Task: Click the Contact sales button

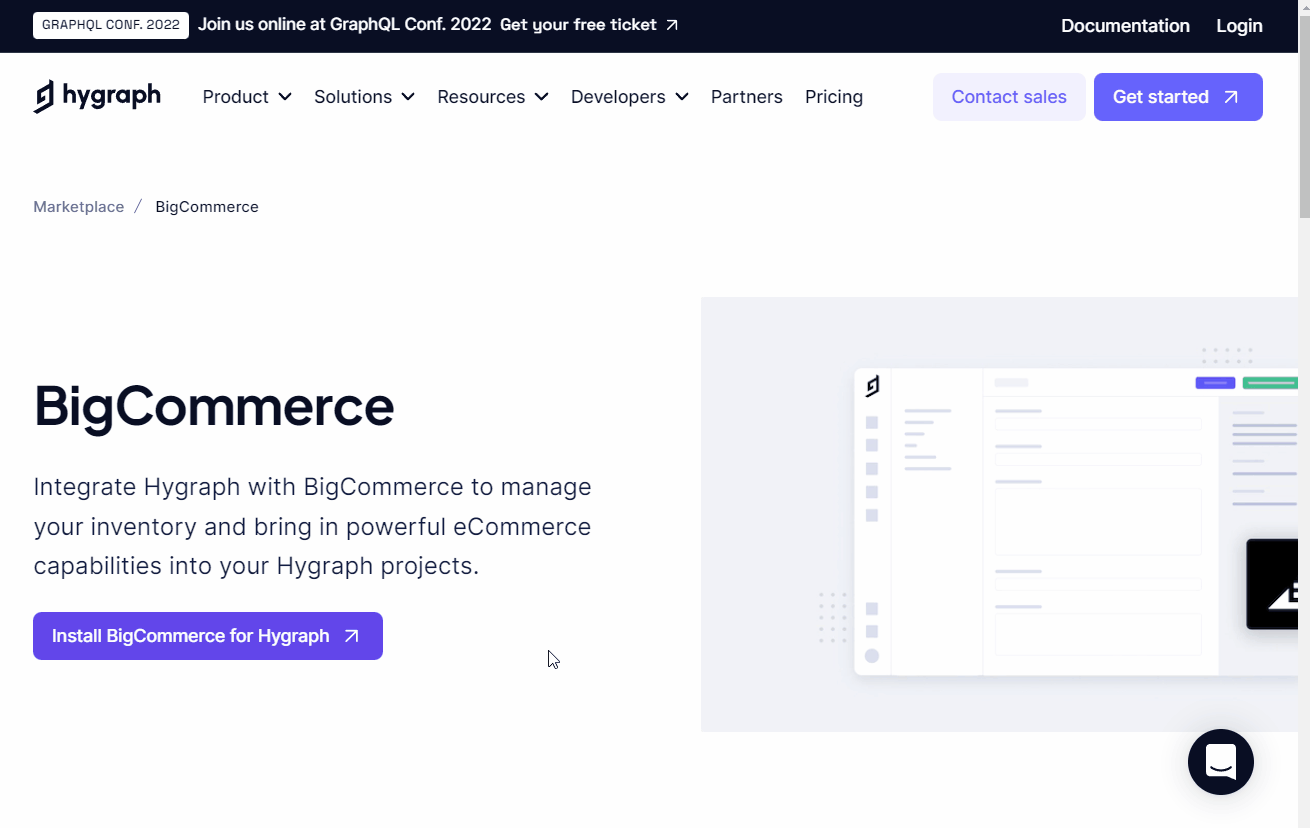Action: click(x=1008, y=96)
